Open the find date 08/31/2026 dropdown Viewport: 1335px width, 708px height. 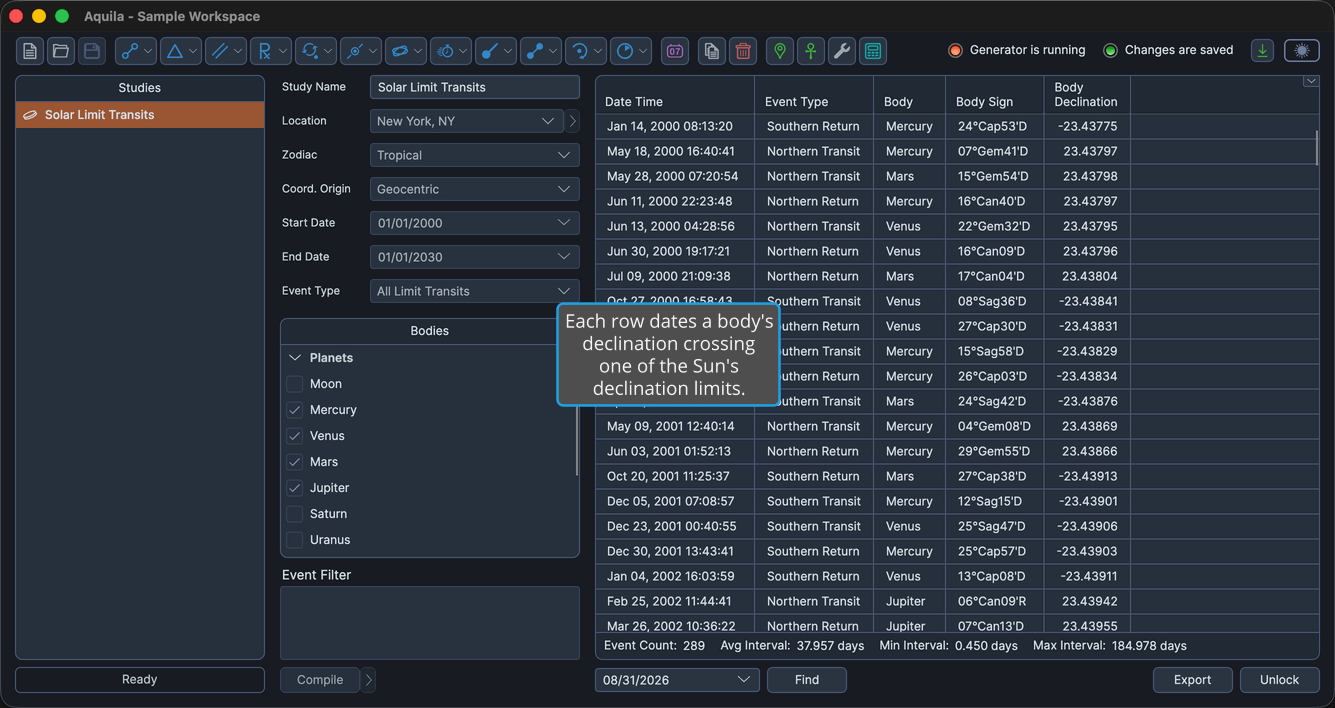[x=677, y=680]
